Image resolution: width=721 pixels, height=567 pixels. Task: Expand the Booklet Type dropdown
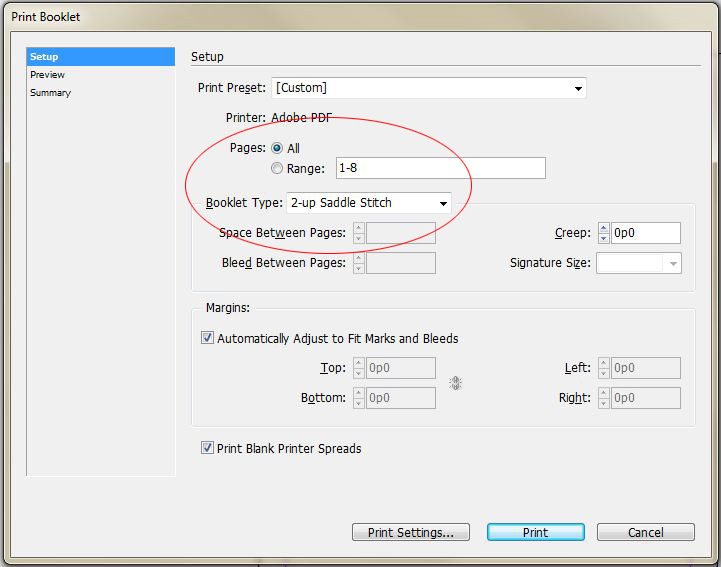(x=368, y=203)
